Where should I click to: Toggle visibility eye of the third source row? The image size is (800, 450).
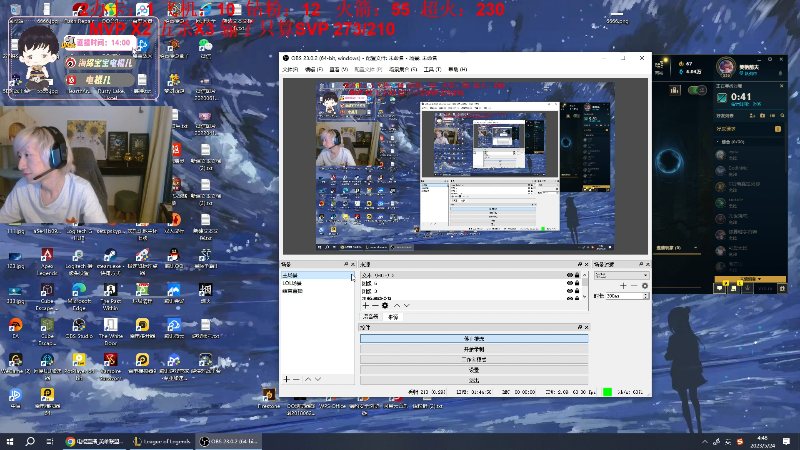569,291
